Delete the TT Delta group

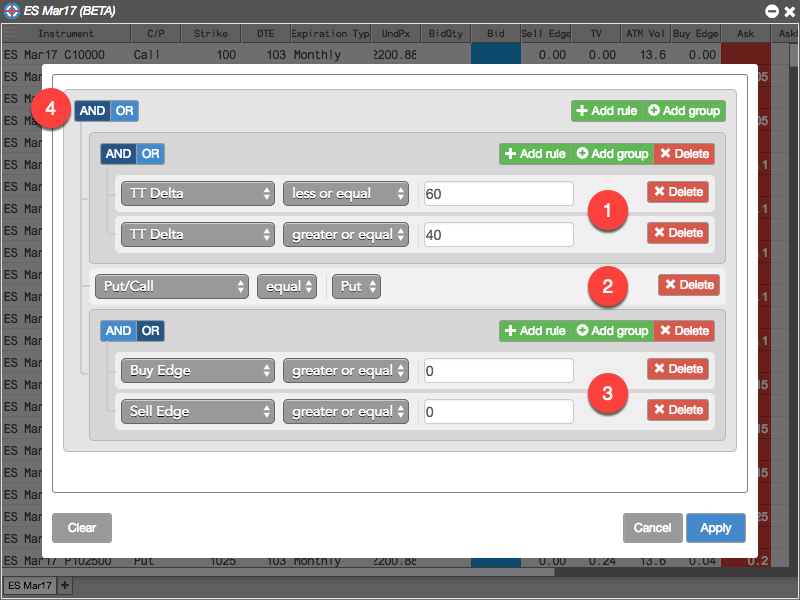click(x=684, y=154)
